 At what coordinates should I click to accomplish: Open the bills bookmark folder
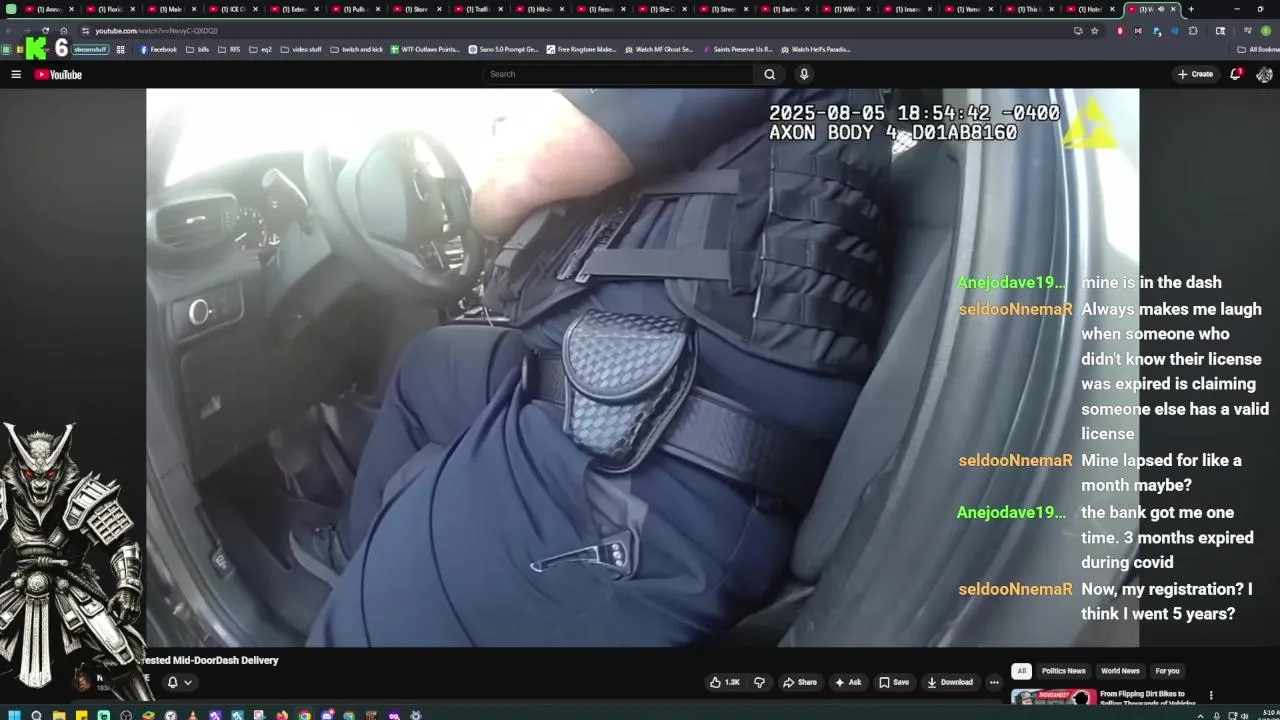(x=197, y=49)
